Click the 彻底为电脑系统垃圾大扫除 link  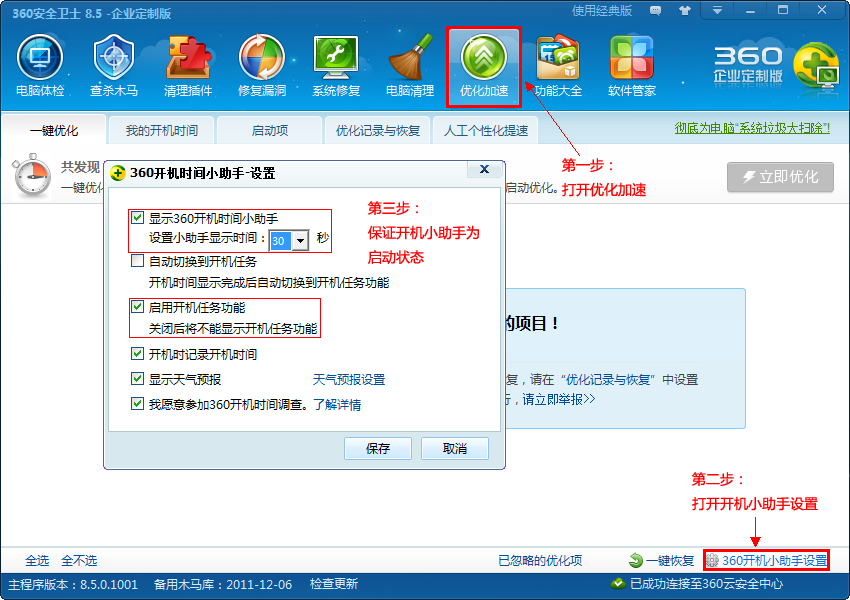(752, 128)
